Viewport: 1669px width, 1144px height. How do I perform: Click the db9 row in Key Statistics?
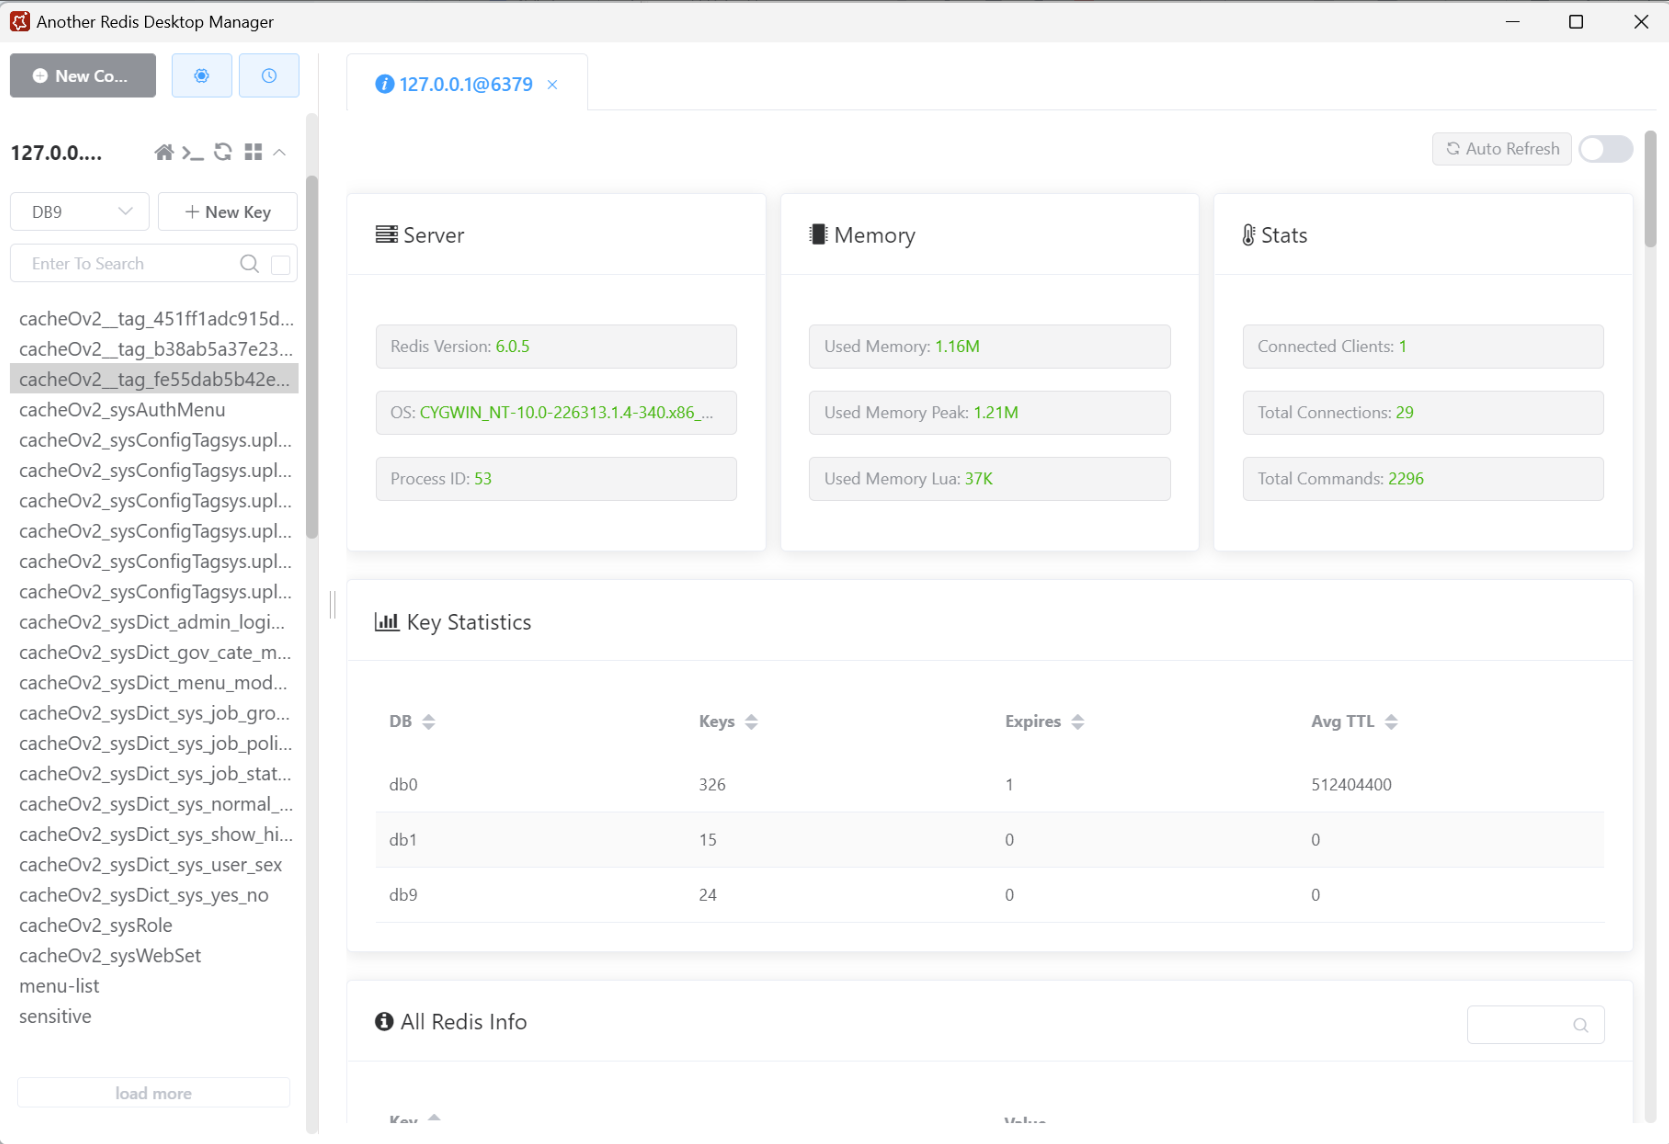990,895
